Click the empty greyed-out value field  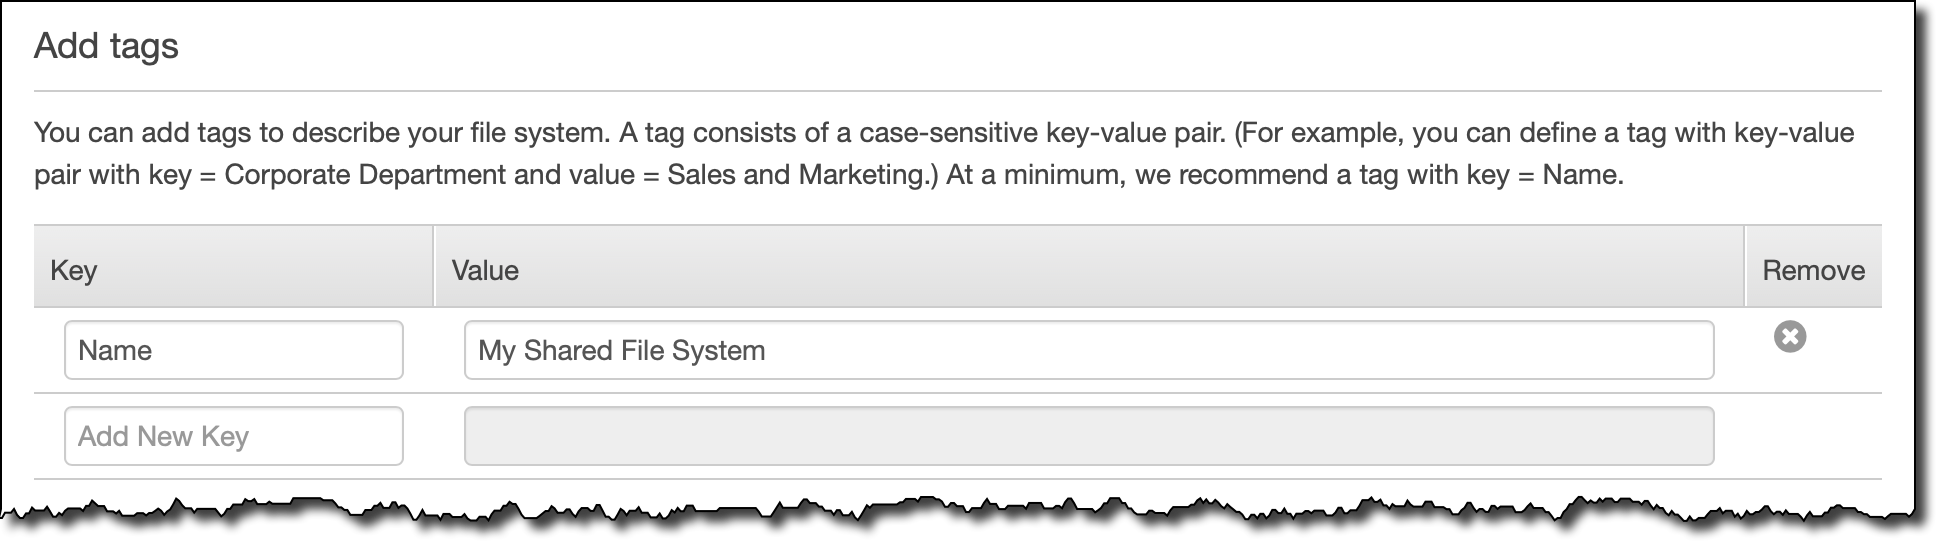pos(1088,436)
